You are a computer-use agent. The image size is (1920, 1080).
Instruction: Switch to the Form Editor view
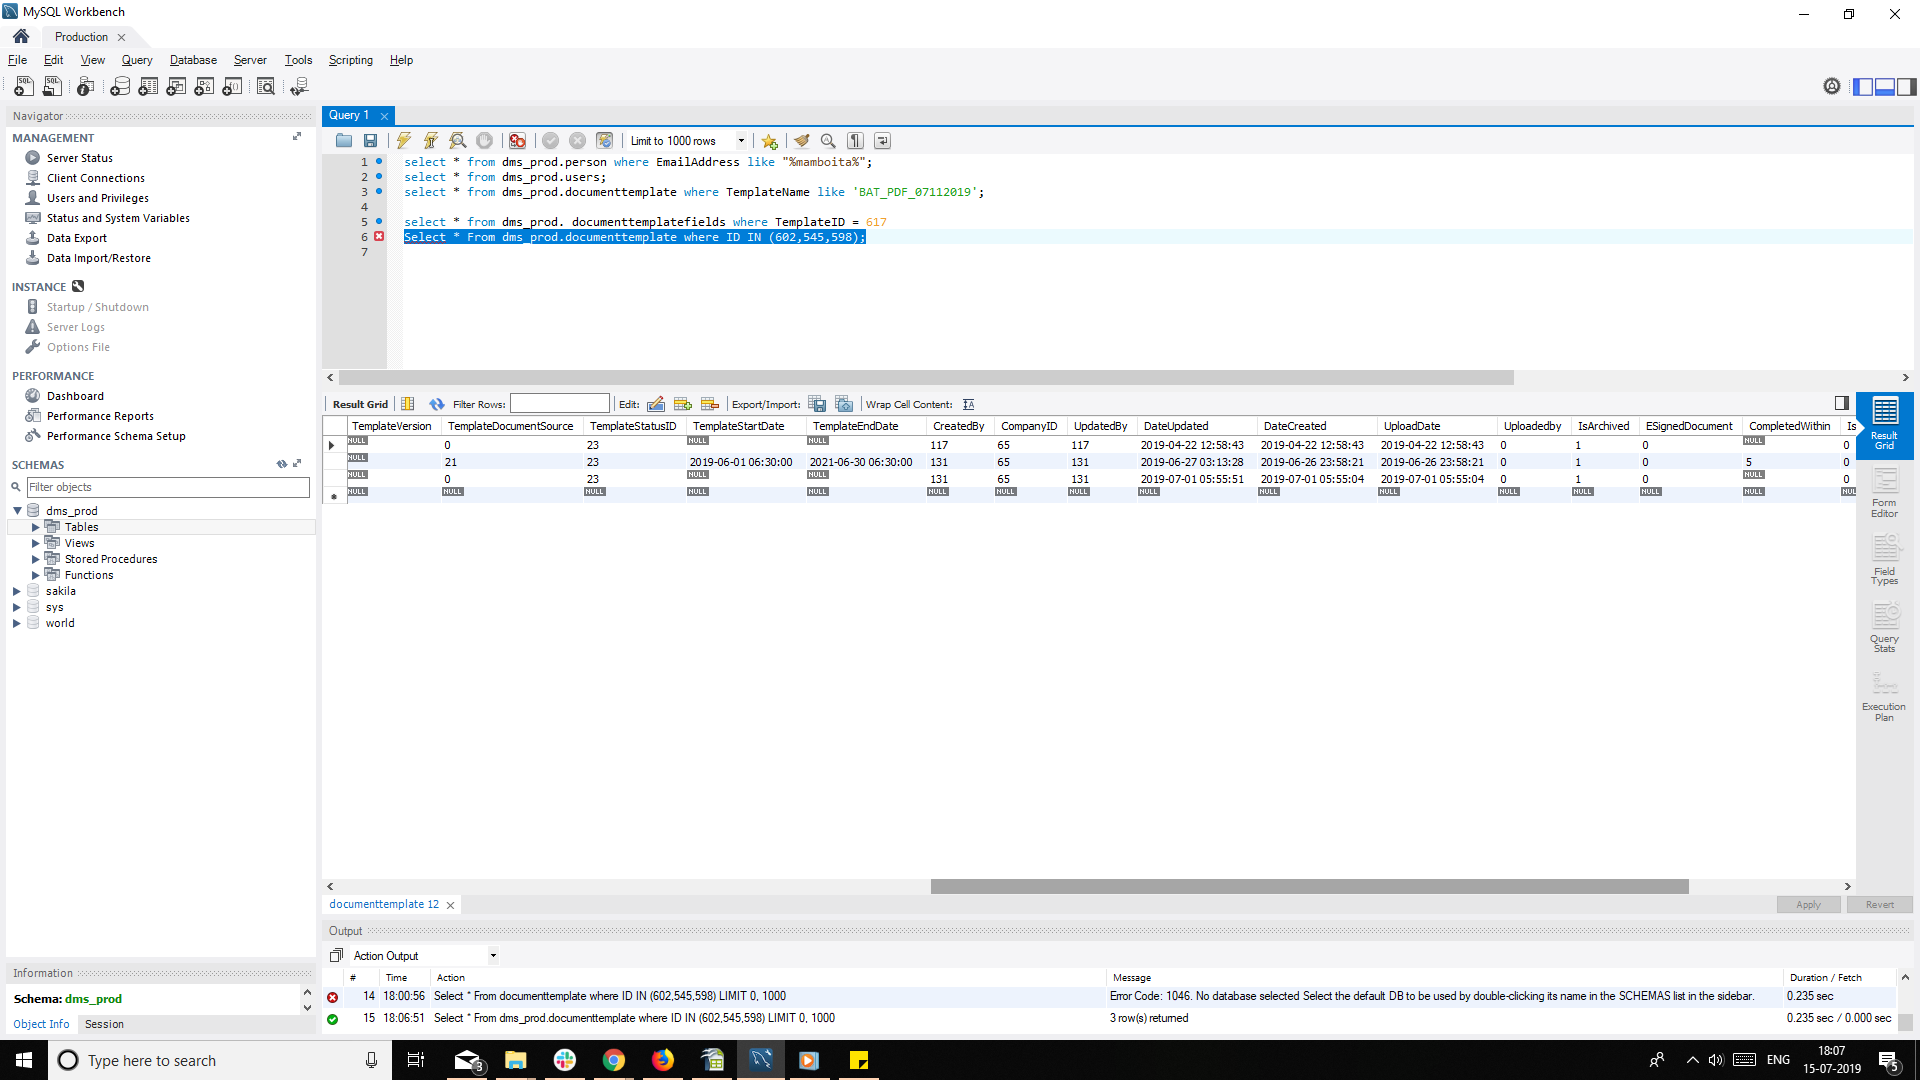1884,495
